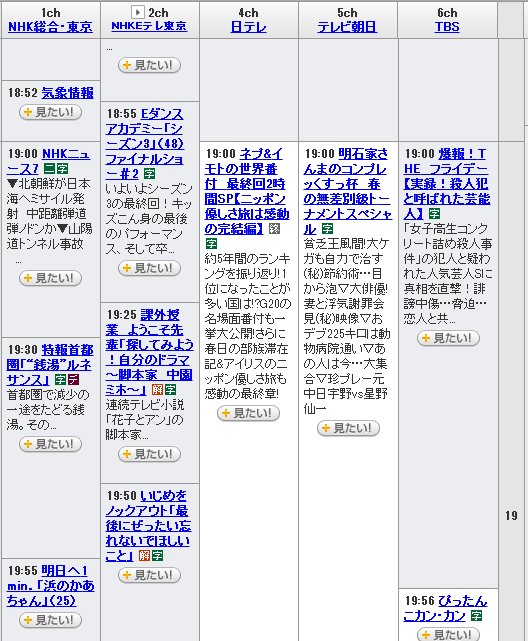Select the 5ch column header label
This screenshot has width=528, height=641.
point(347,13)
